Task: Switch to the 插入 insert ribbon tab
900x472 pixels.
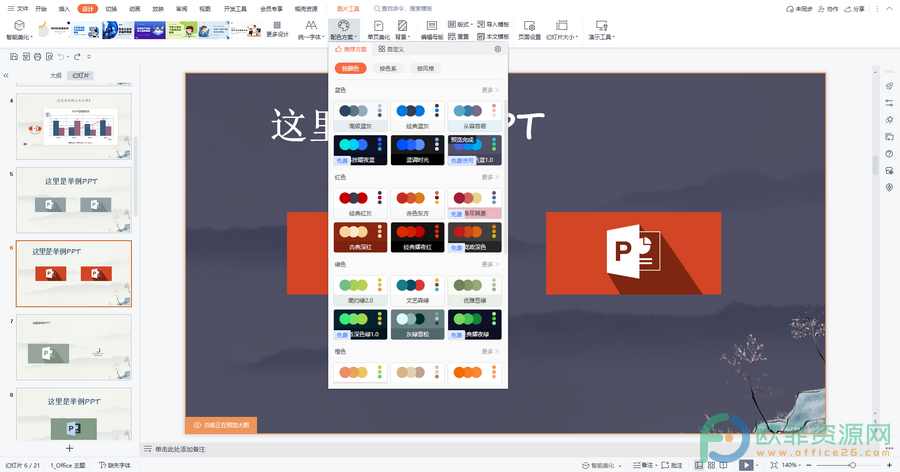Action: [64, 9]
